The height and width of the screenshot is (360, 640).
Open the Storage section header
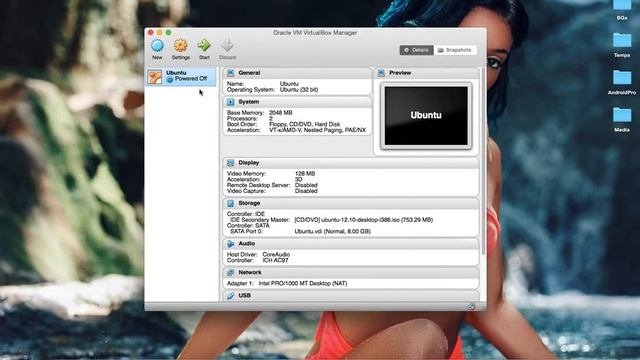pyautogui.click(x=351, y=203)
